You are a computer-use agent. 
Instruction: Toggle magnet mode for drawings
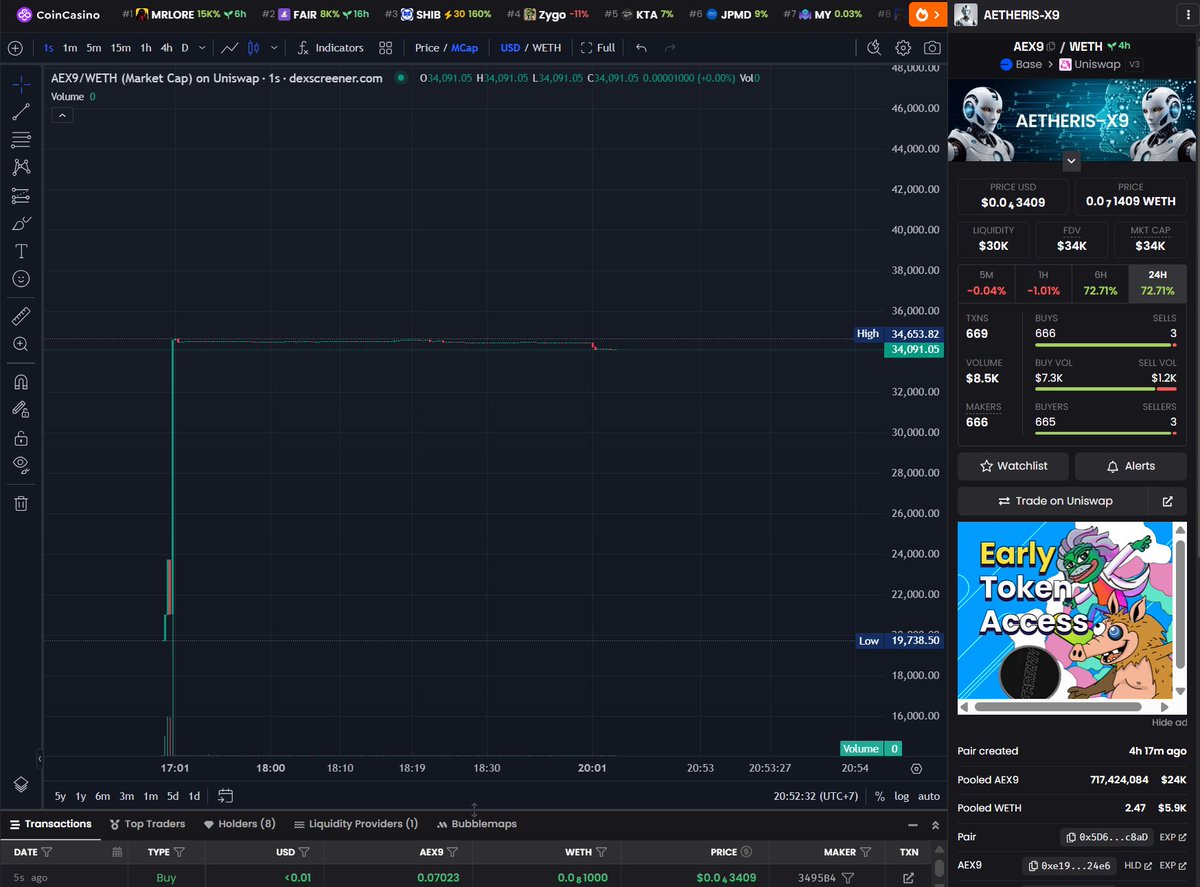[21, 382]
